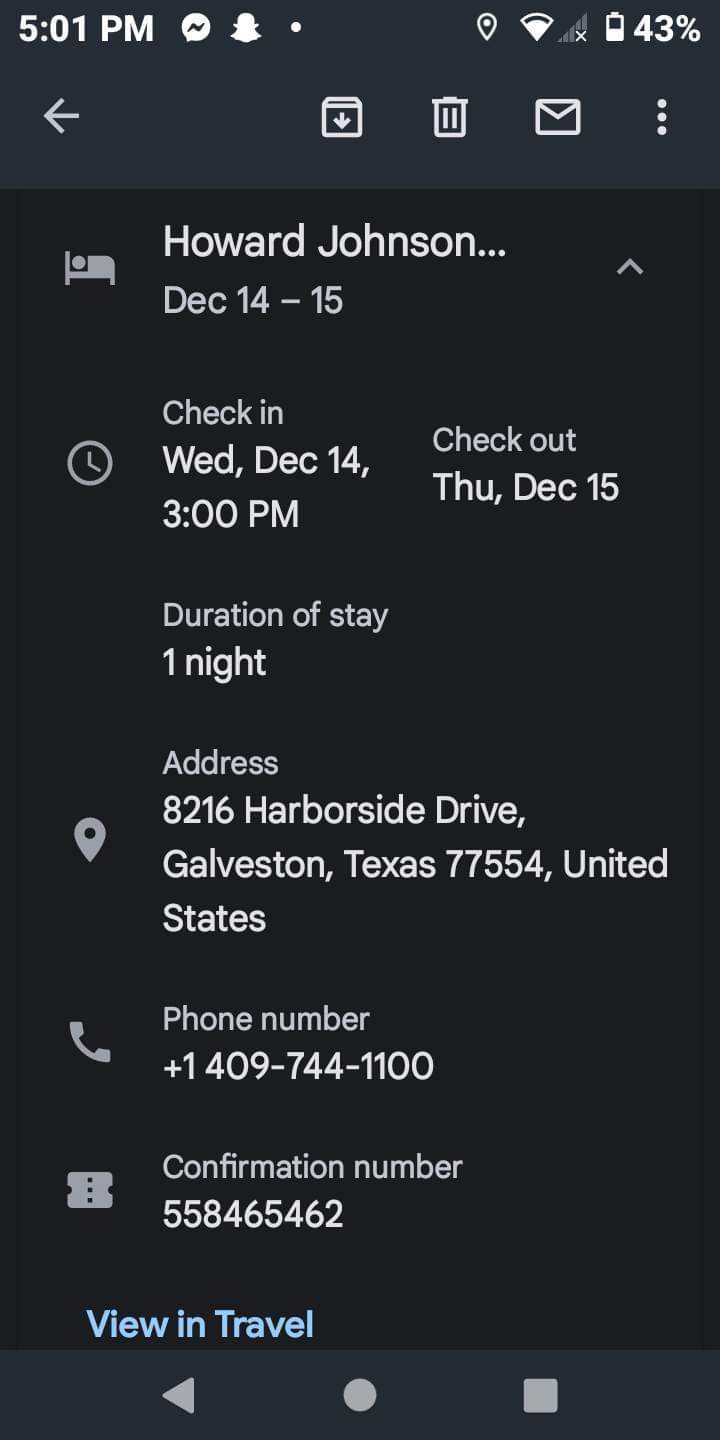This screenshot has width=720, height=1440.
Task: Tap the phone icon to call hotel
Action: [x=90, y=1042]
